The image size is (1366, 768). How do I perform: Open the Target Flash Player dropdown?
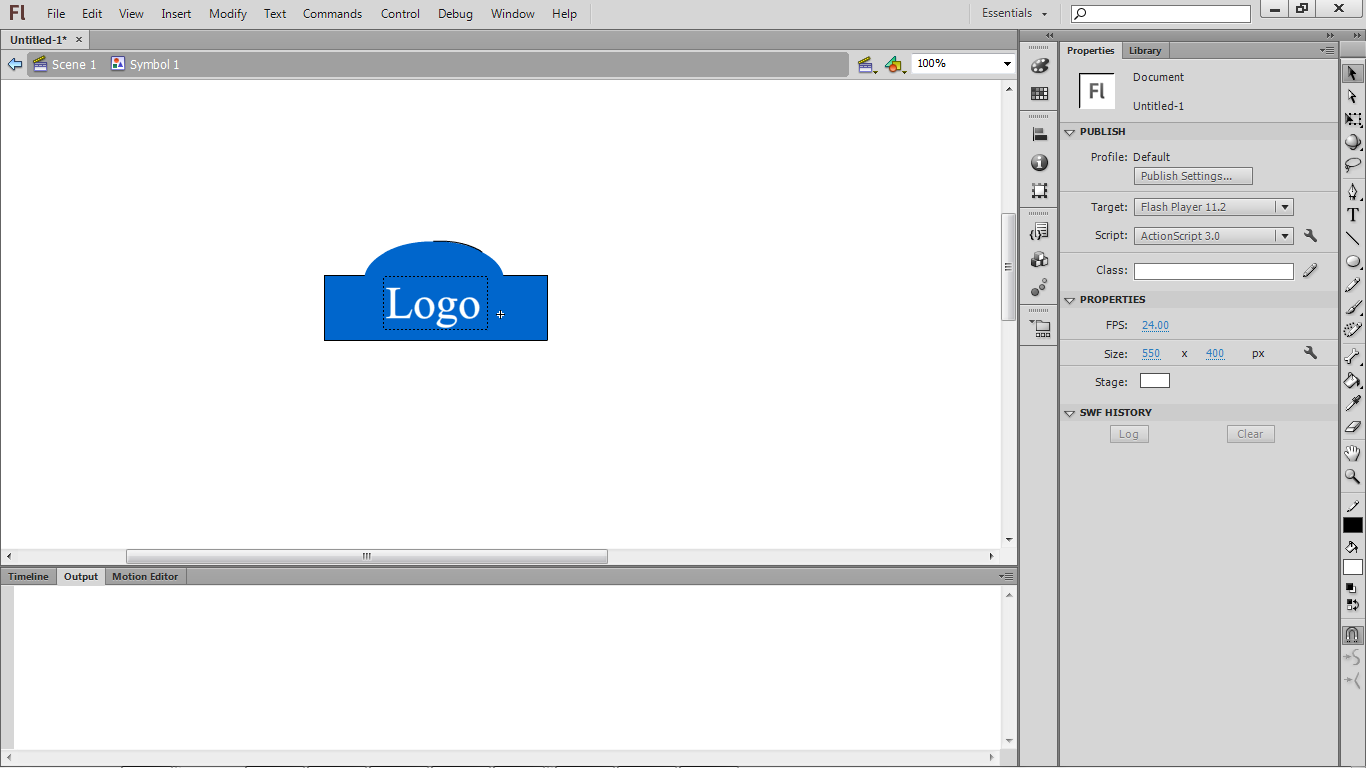coord(1214,207)
